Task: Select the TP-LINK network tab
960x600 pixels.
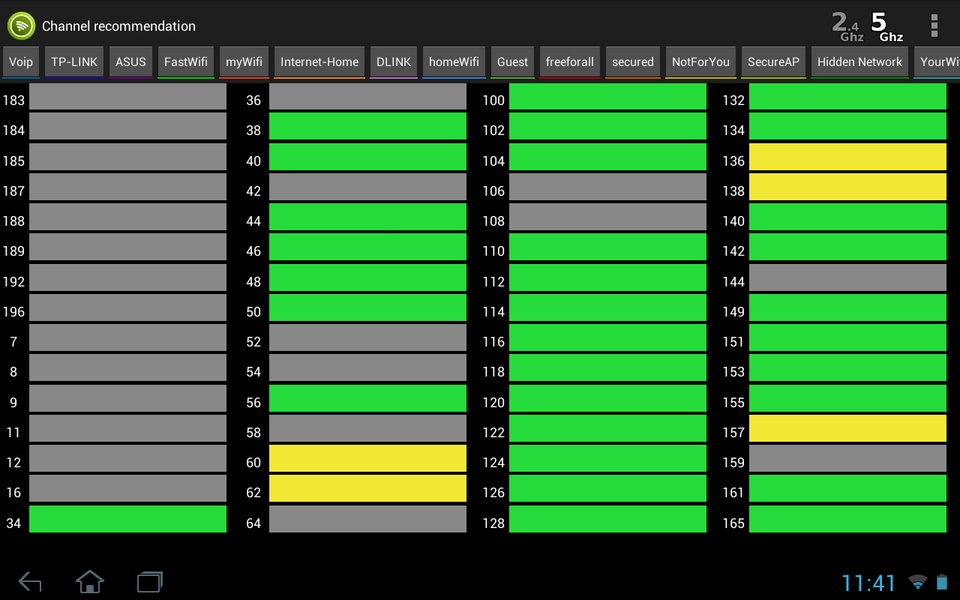Action: pos(74,62)
